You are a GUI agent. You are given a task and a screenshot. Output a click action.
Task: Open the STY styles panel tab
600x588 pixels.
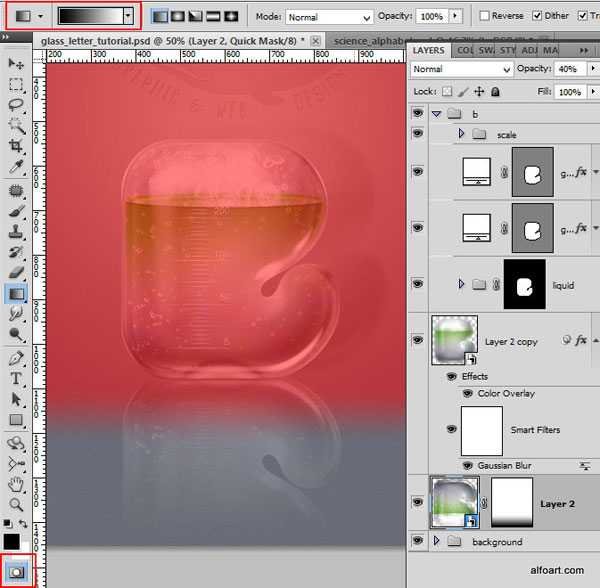[508, 50]
